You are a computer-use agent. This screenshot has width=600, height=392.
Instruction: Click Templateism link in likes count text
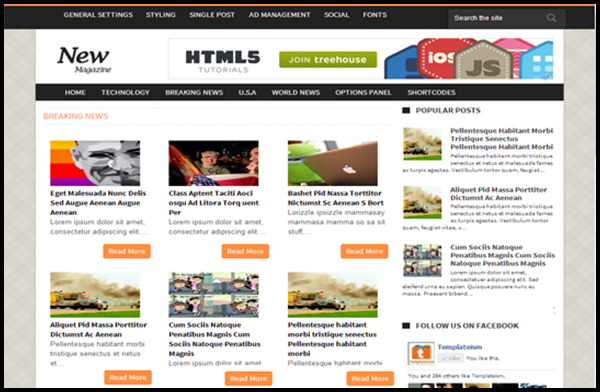click(488, 376)
